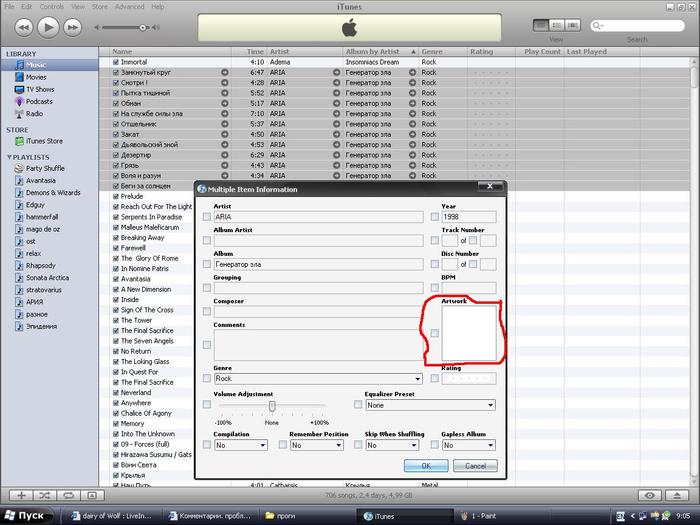Viewport: 700px width, 525px height.
Task: Enable the Artwork checkbox
Action: [435, 333]
